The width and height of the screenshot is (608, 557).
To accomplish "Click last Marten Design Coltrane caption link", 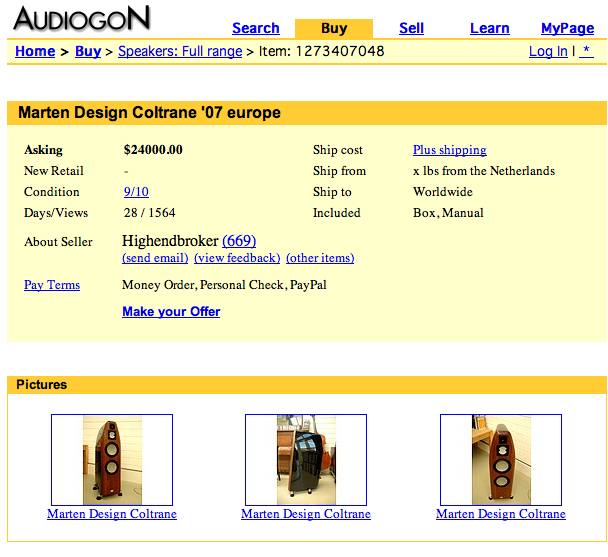I will (x=501, y=514).
